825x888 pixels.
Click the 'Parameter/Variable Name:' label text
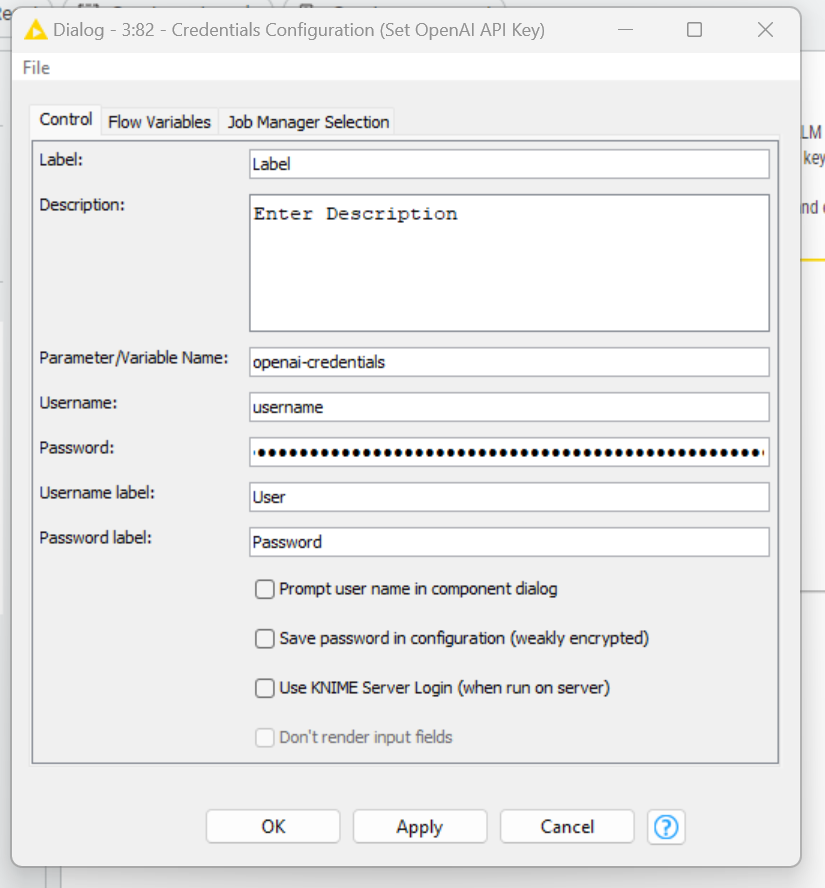pos(134,358)
